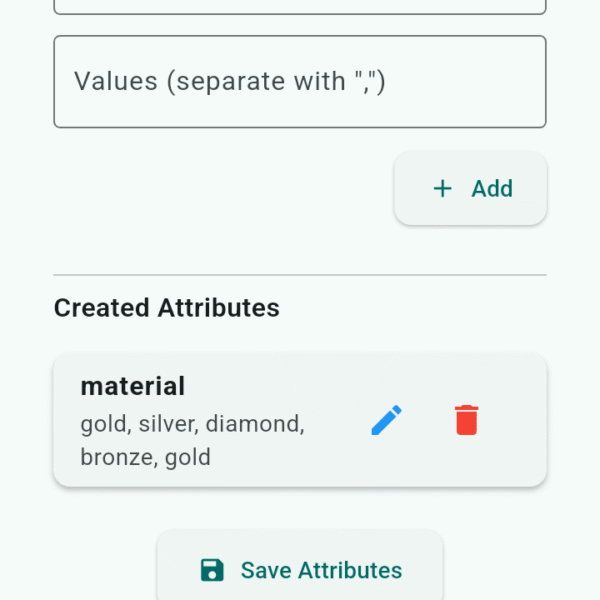Remove material via the red bin icon
This screenshot has height=600, width=600.
466,420
